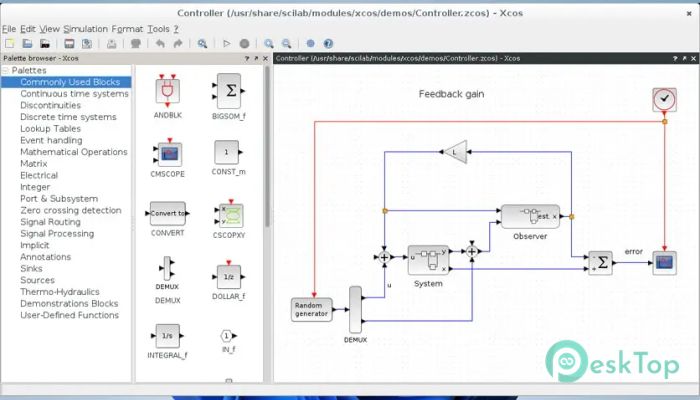
Task: Select Mathematical Operations palette
Action: 74,152
